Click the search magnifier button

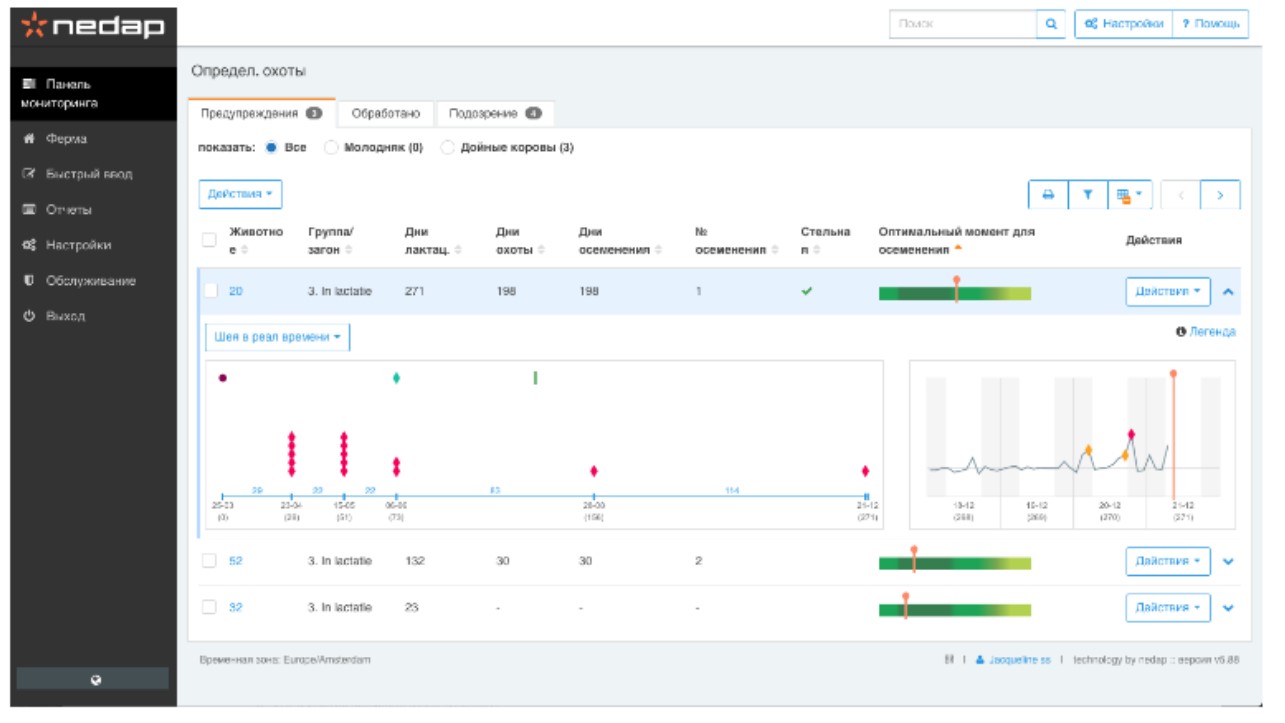[1050, 24]
